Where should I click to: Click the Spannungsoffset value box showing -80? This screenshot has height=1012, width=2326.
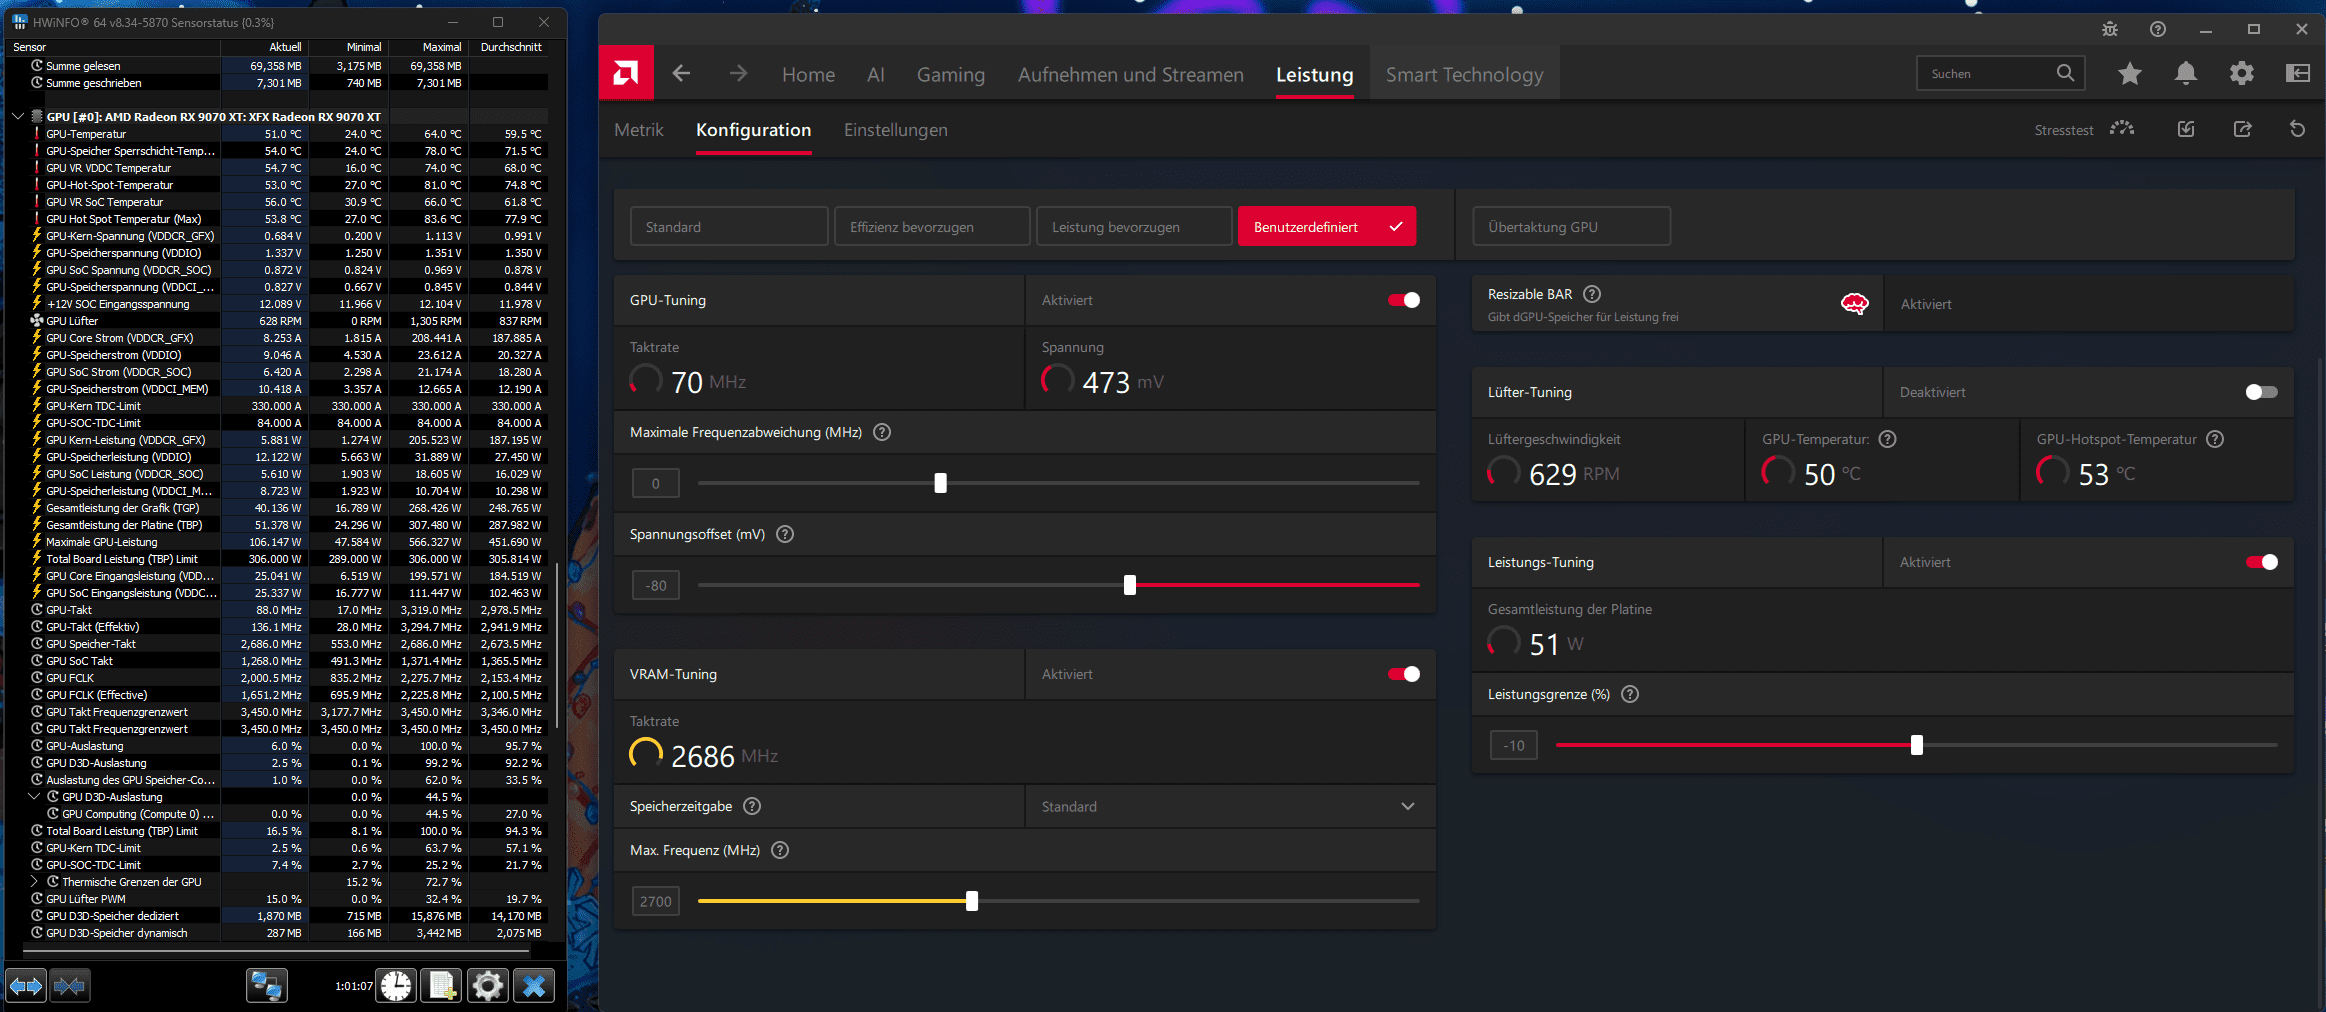656,585
